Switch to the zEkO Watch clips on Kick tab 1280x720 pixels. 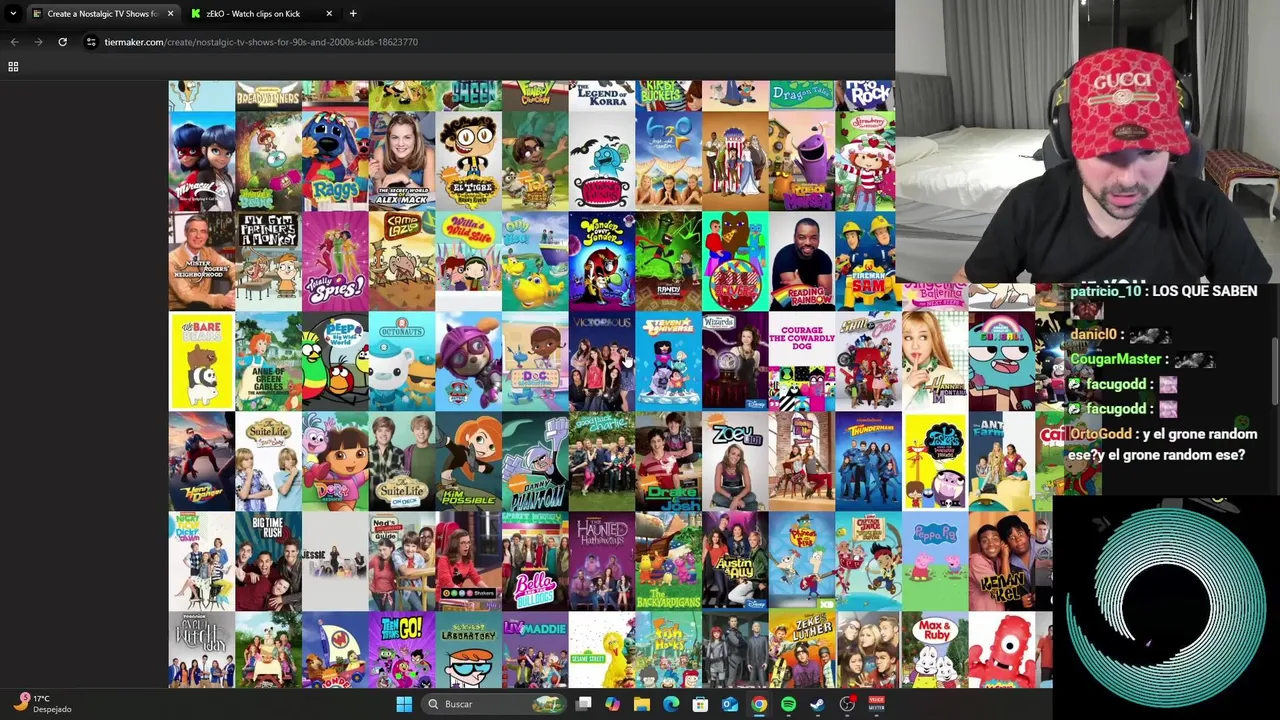[x=254, y=13]
